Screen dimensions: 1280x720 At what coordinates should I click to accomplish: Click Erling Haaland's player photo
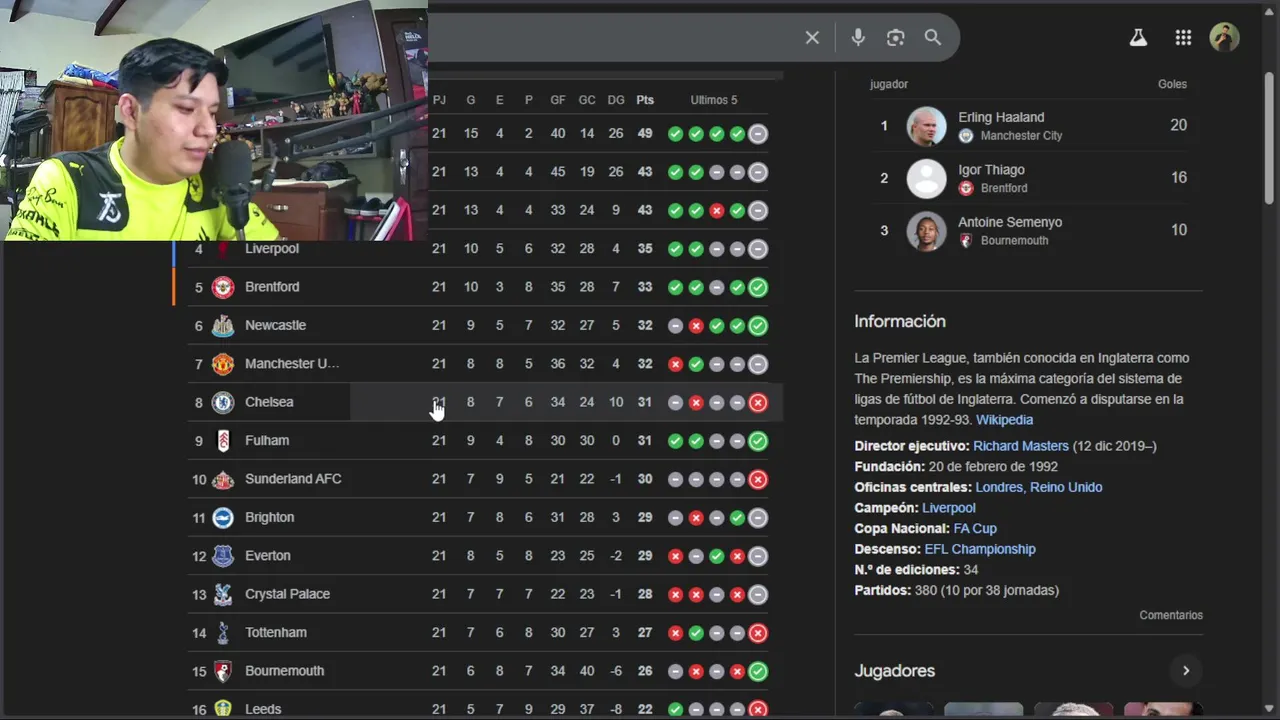926,126
